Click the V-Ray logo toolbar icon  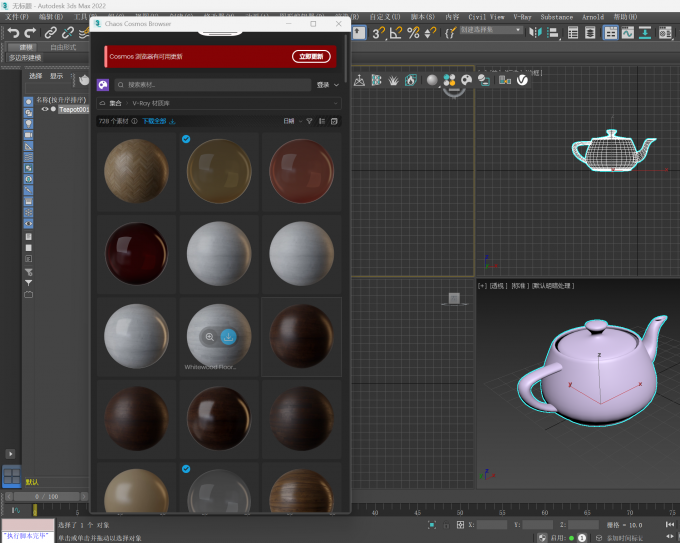[522, 80]
